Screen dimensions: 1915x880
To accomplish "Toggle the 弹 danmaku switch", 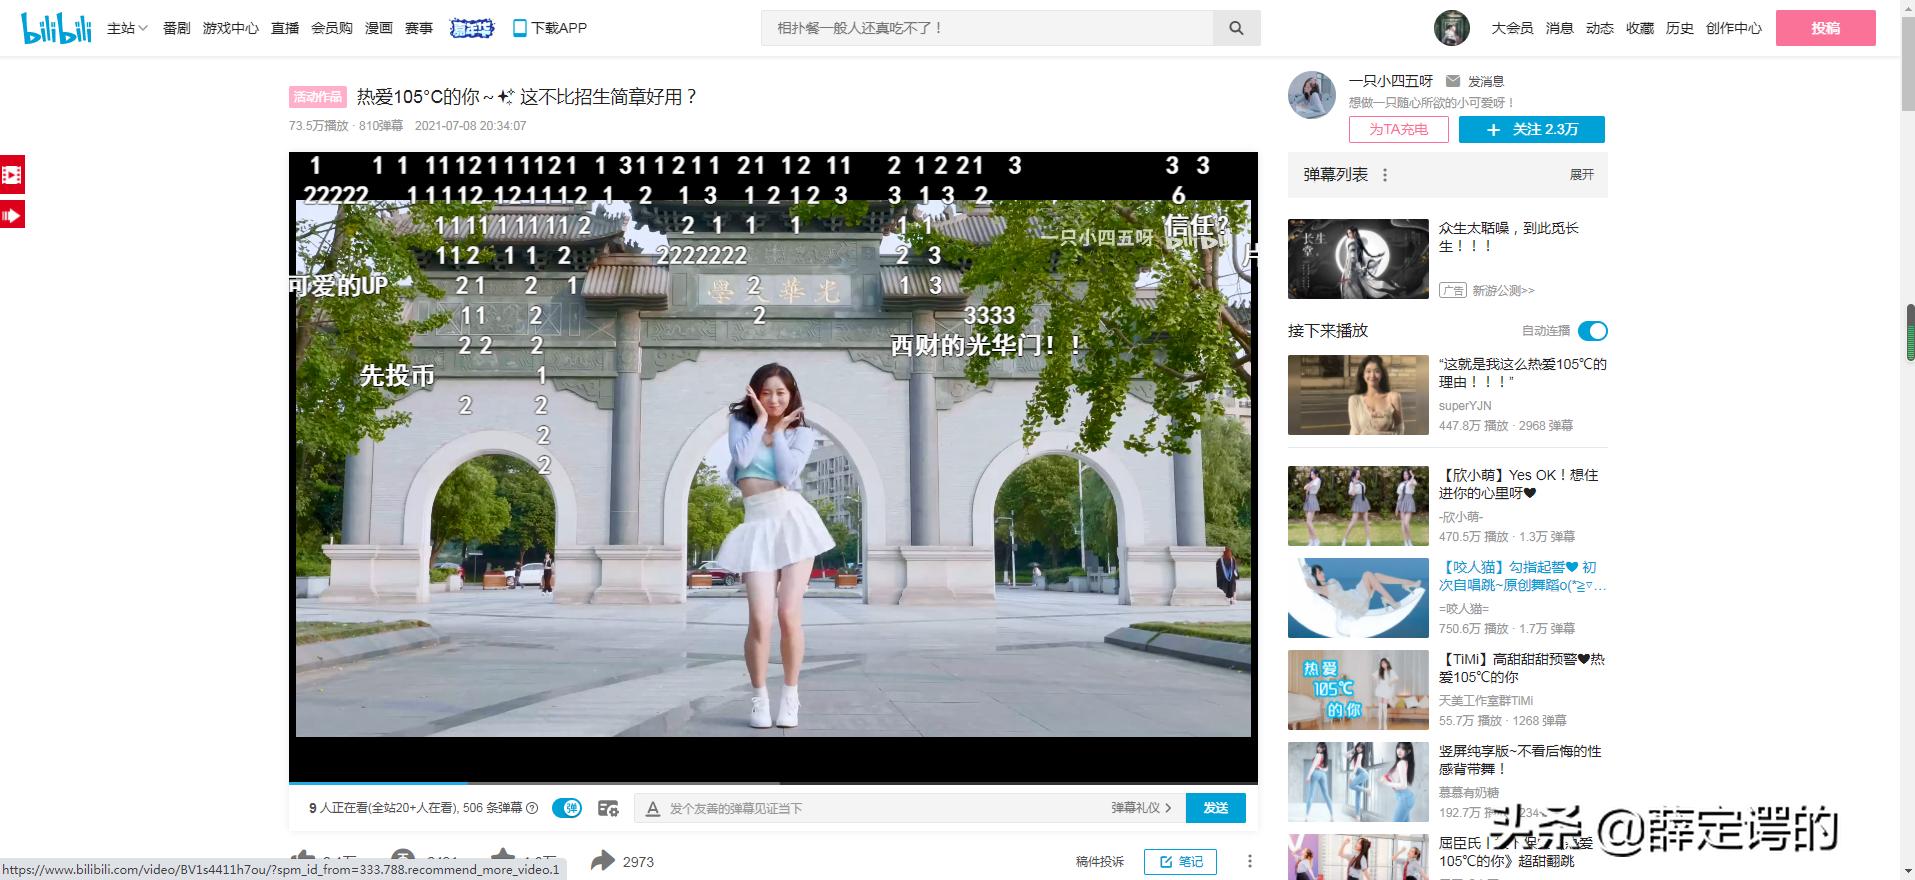I will [567, 808].
